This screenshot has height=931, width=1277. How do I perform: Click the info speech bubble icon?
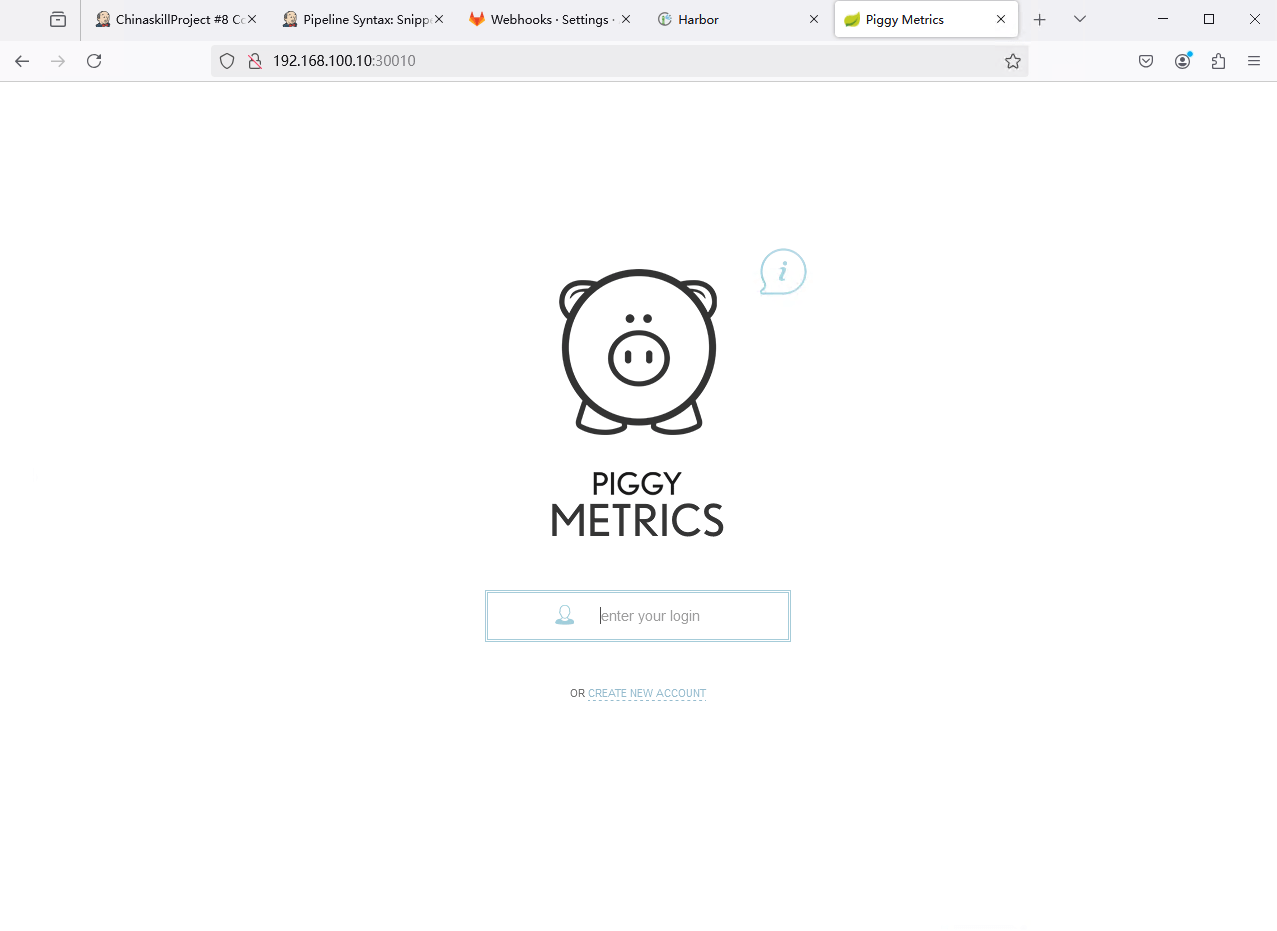click(x=783, y=272)
